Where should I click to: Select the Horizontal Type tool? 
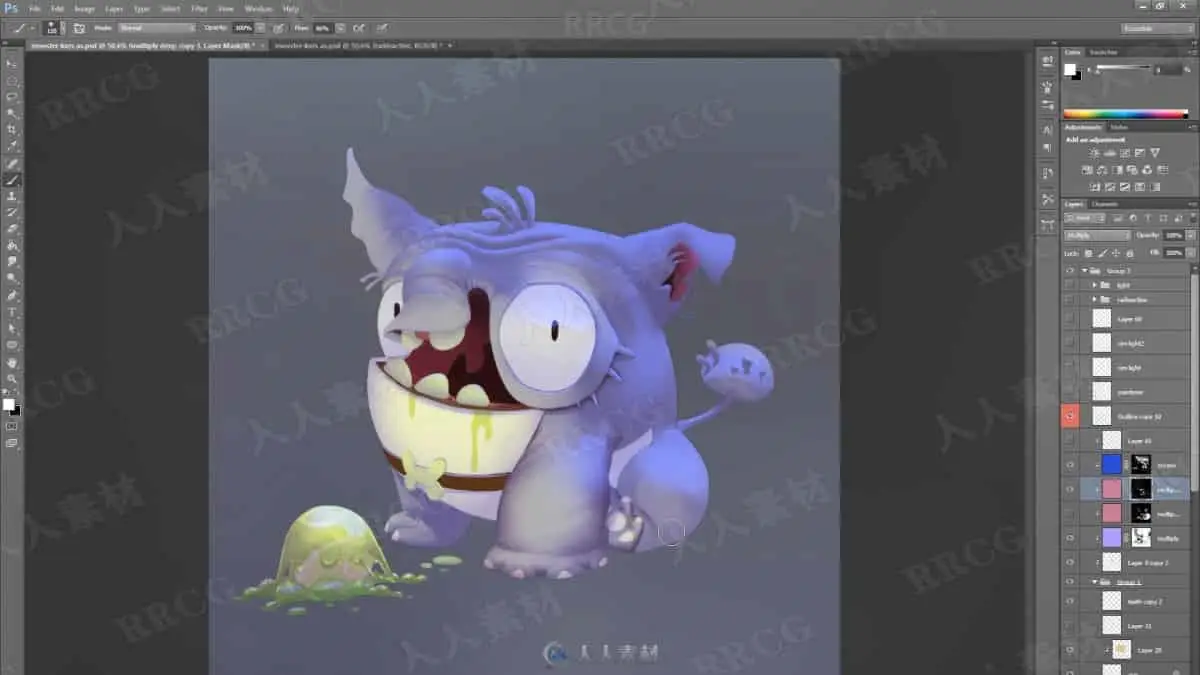tap(13, 312)
